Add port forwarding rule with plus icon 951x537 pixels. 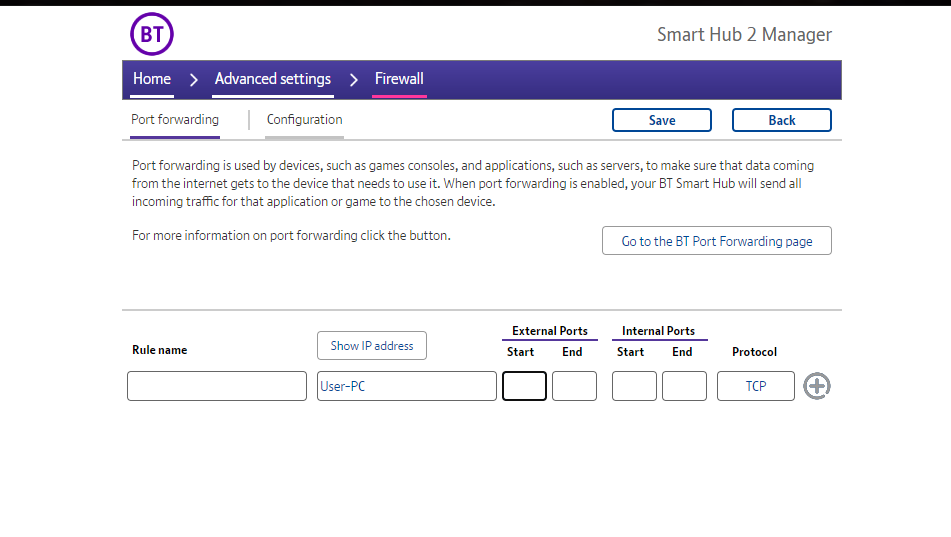click(816, 386)
